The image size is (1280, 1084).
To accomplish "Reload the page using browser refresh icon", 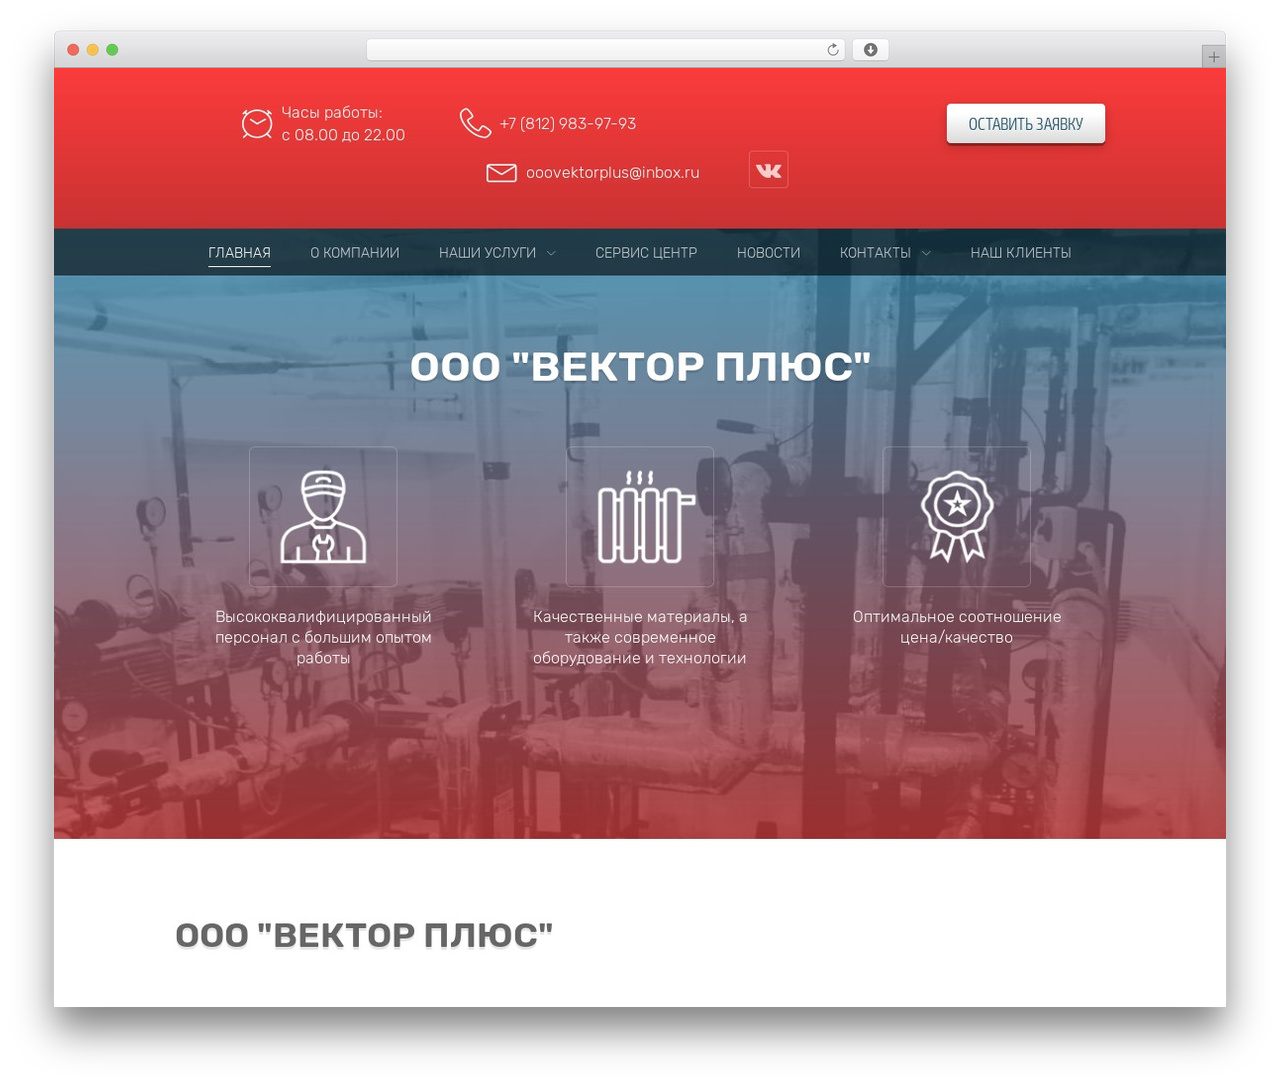I will coord(833,50).
